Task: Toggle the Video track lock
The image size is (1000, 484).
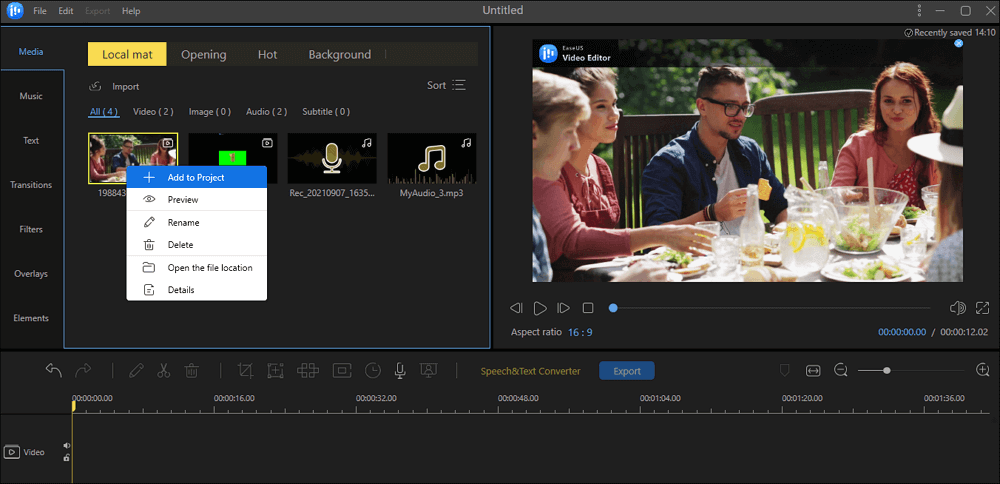Action: click(67, 458)
